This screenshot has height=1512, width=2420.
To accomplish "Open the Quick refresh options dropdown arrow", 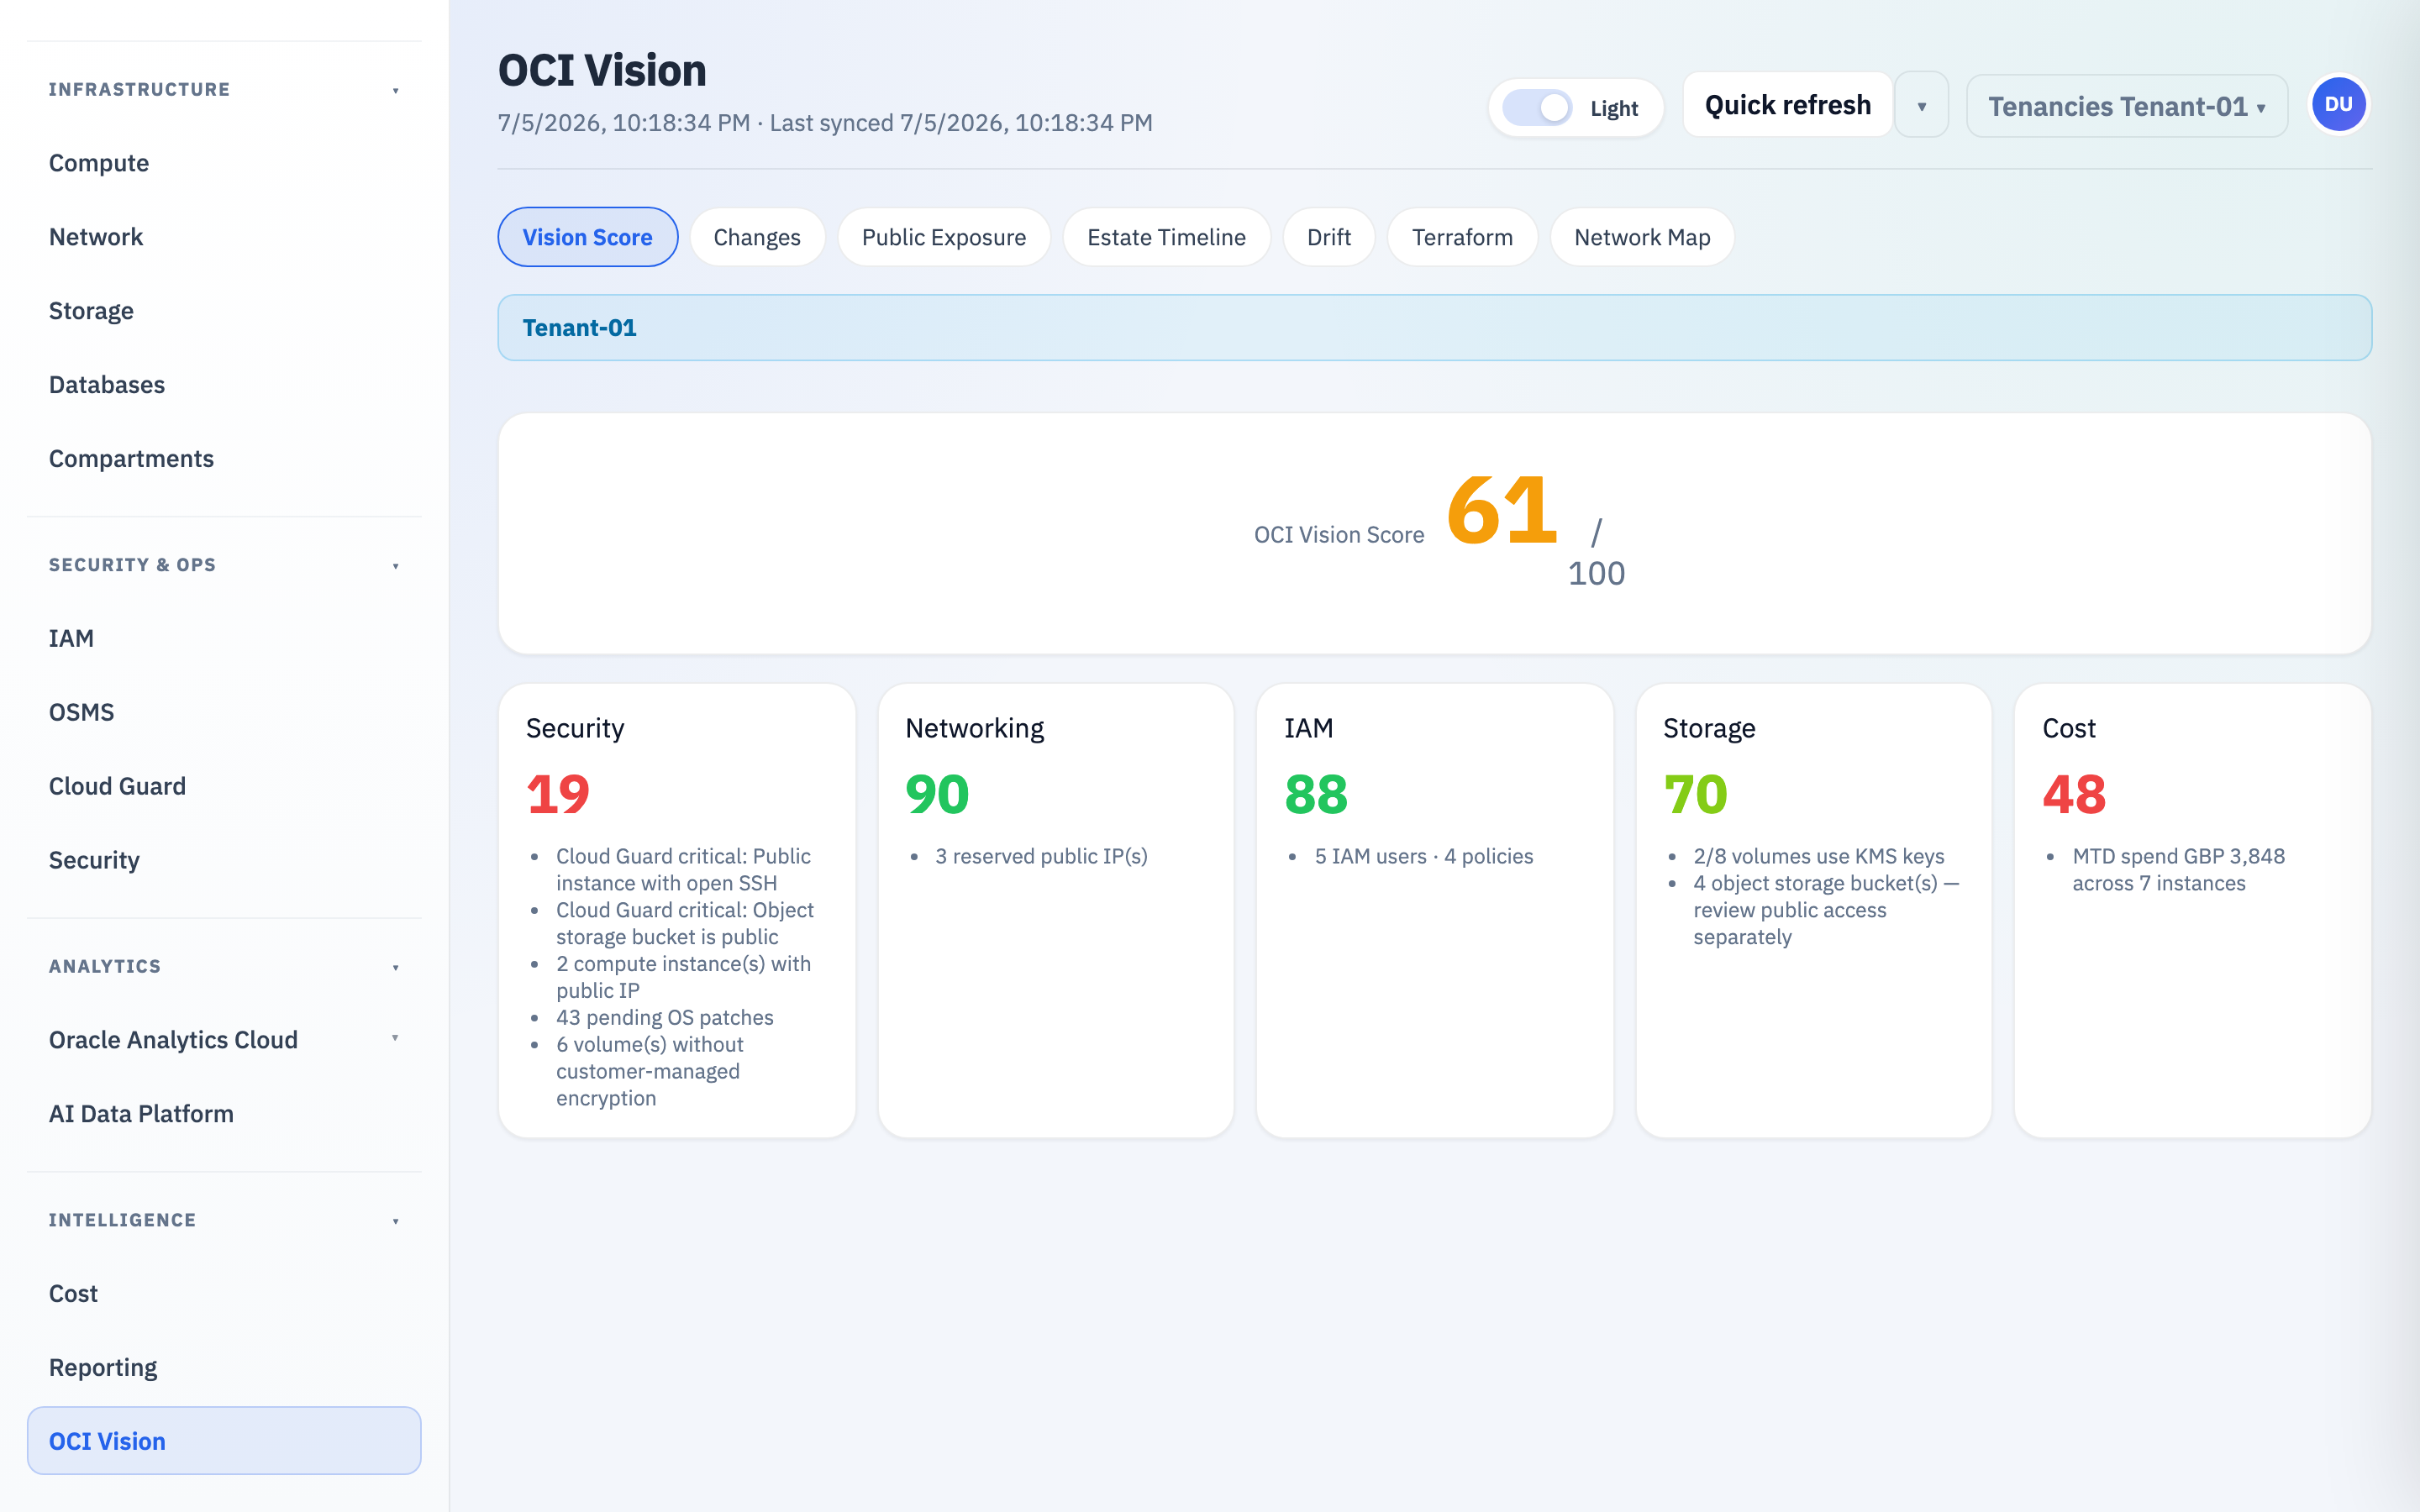I will click(x=1921, y=106).
